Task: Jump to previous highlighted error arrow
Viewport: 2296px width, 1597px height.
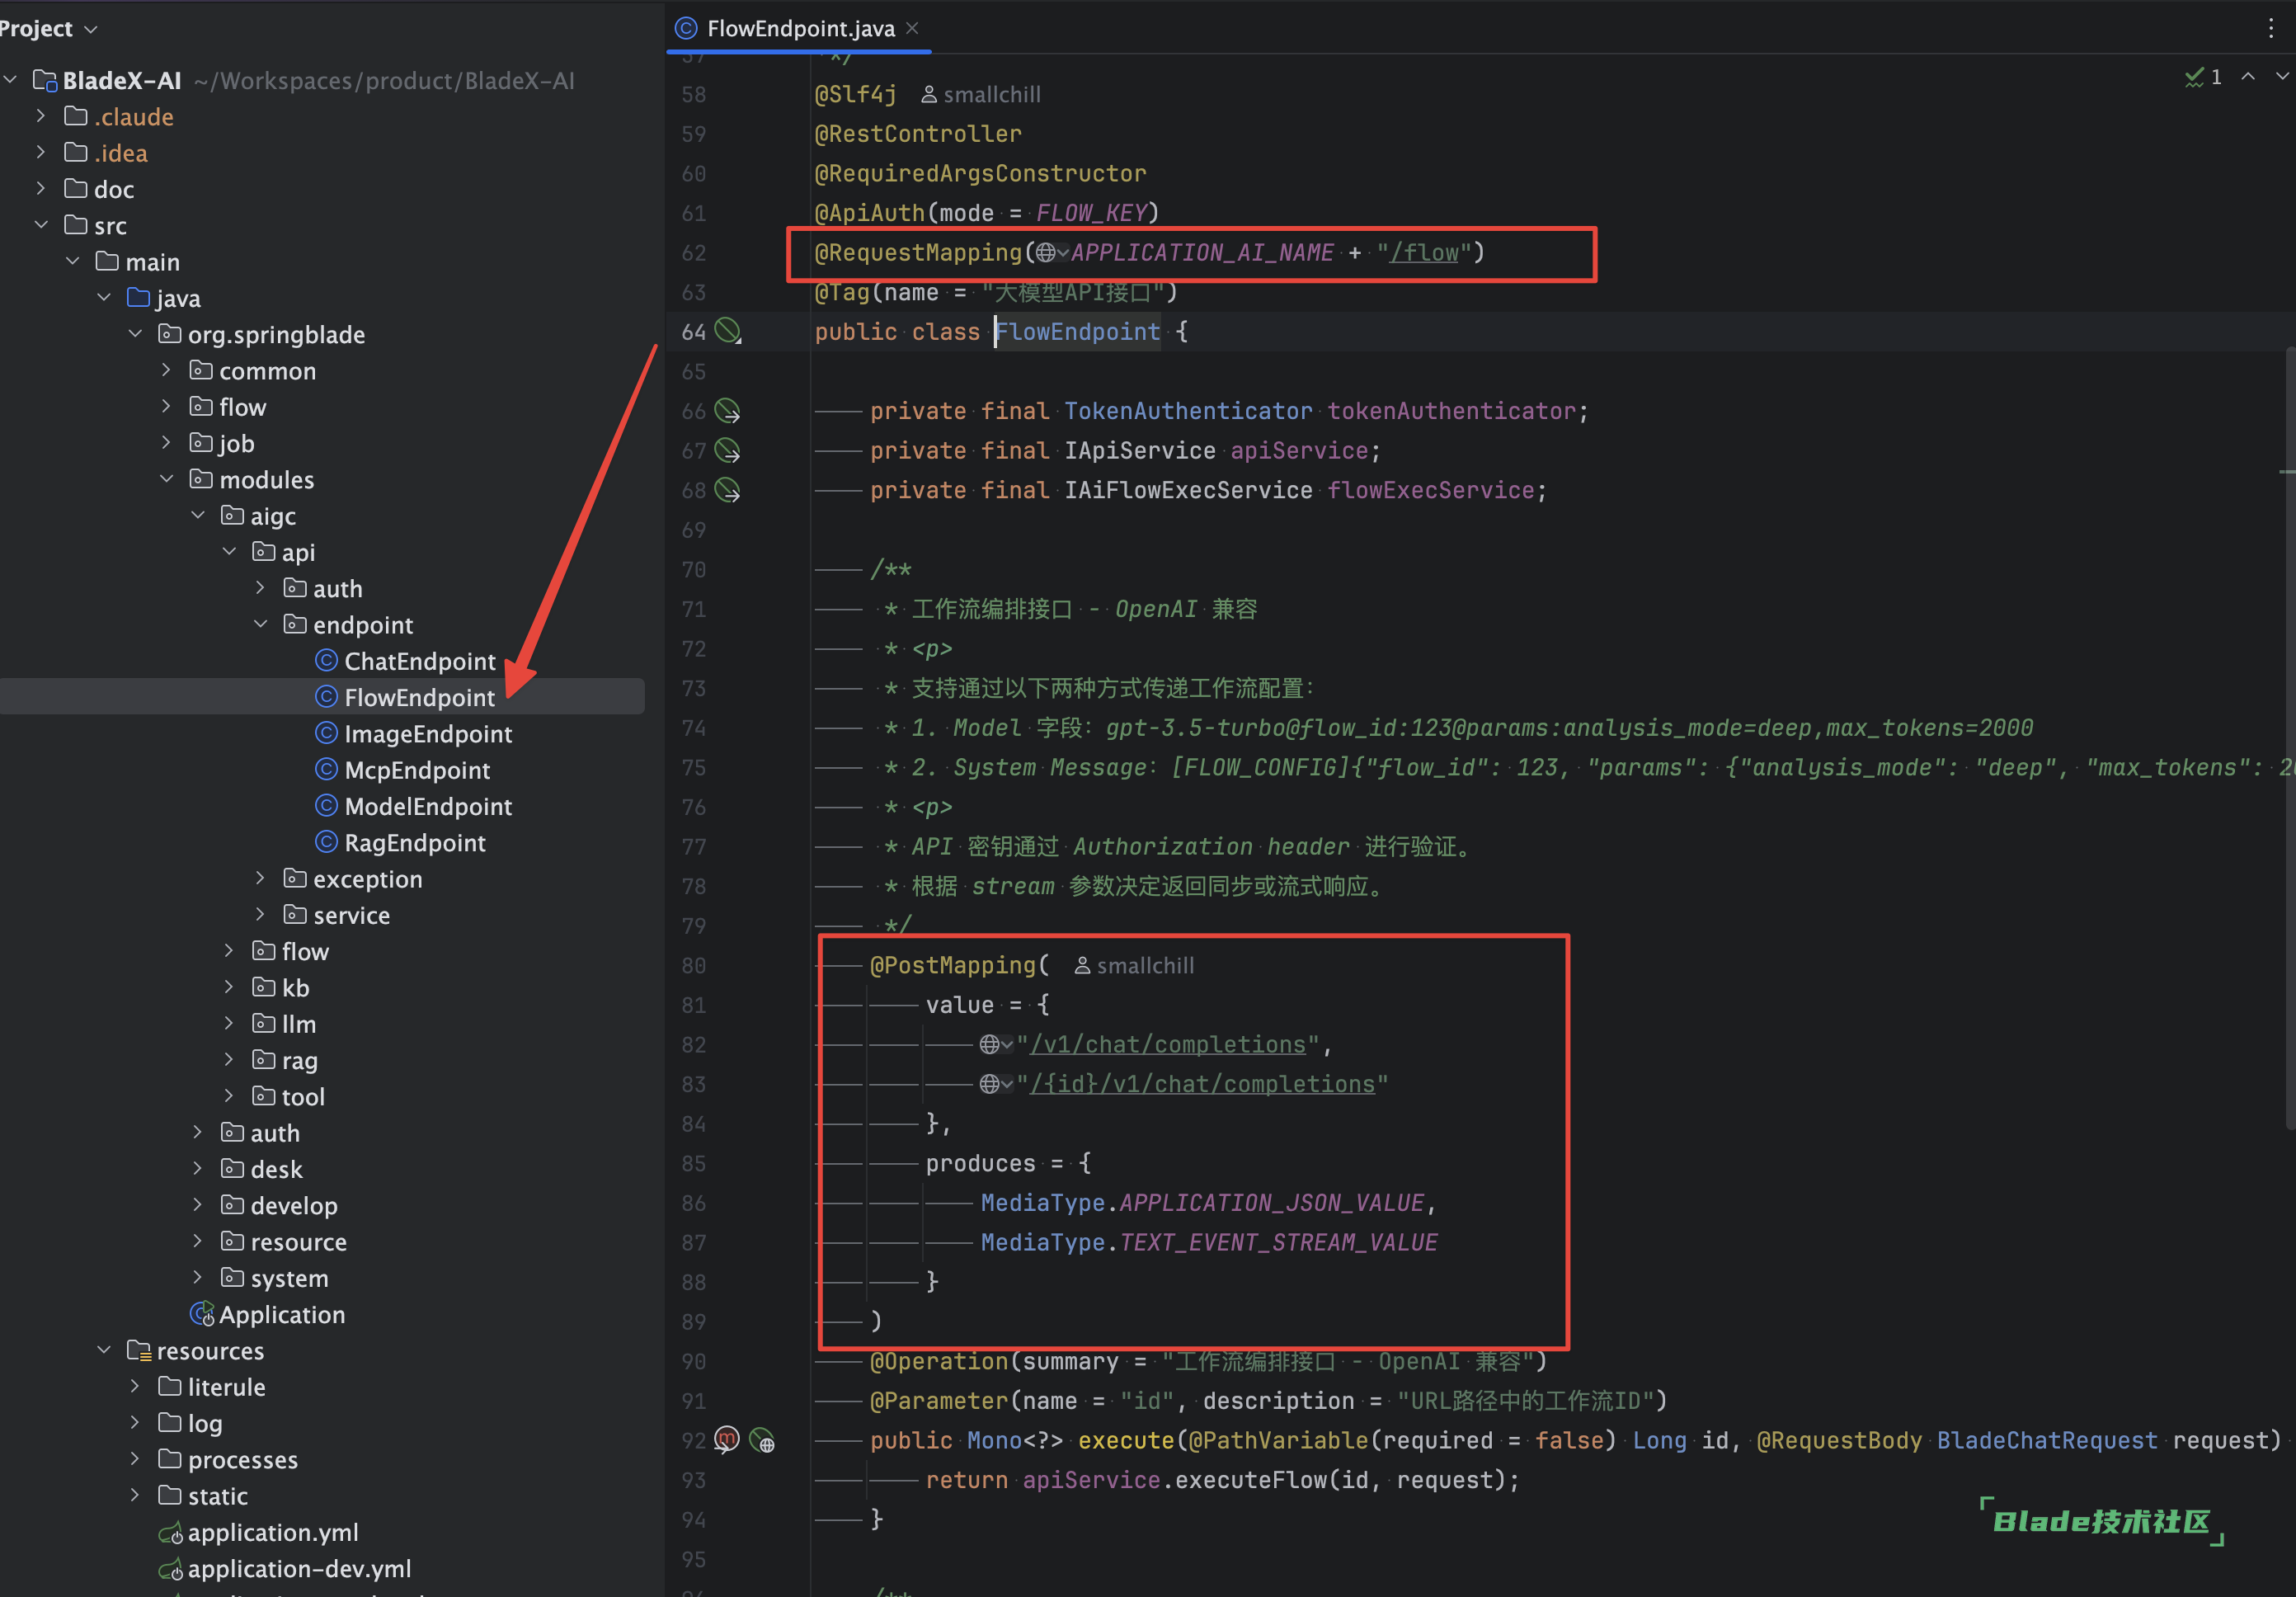Action: (2248, 76)
